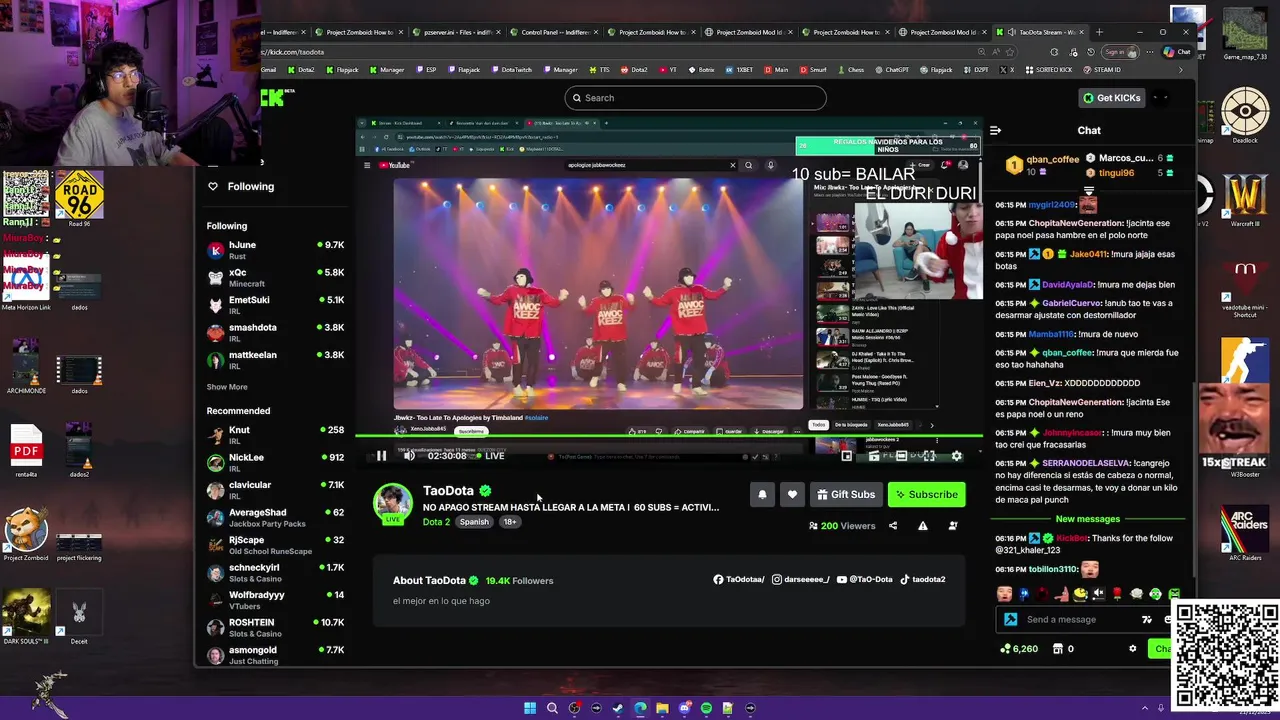Viewport: 1280px width, 720px height.
Task: Click the green Subscribe button
Action: pos(926,494)
